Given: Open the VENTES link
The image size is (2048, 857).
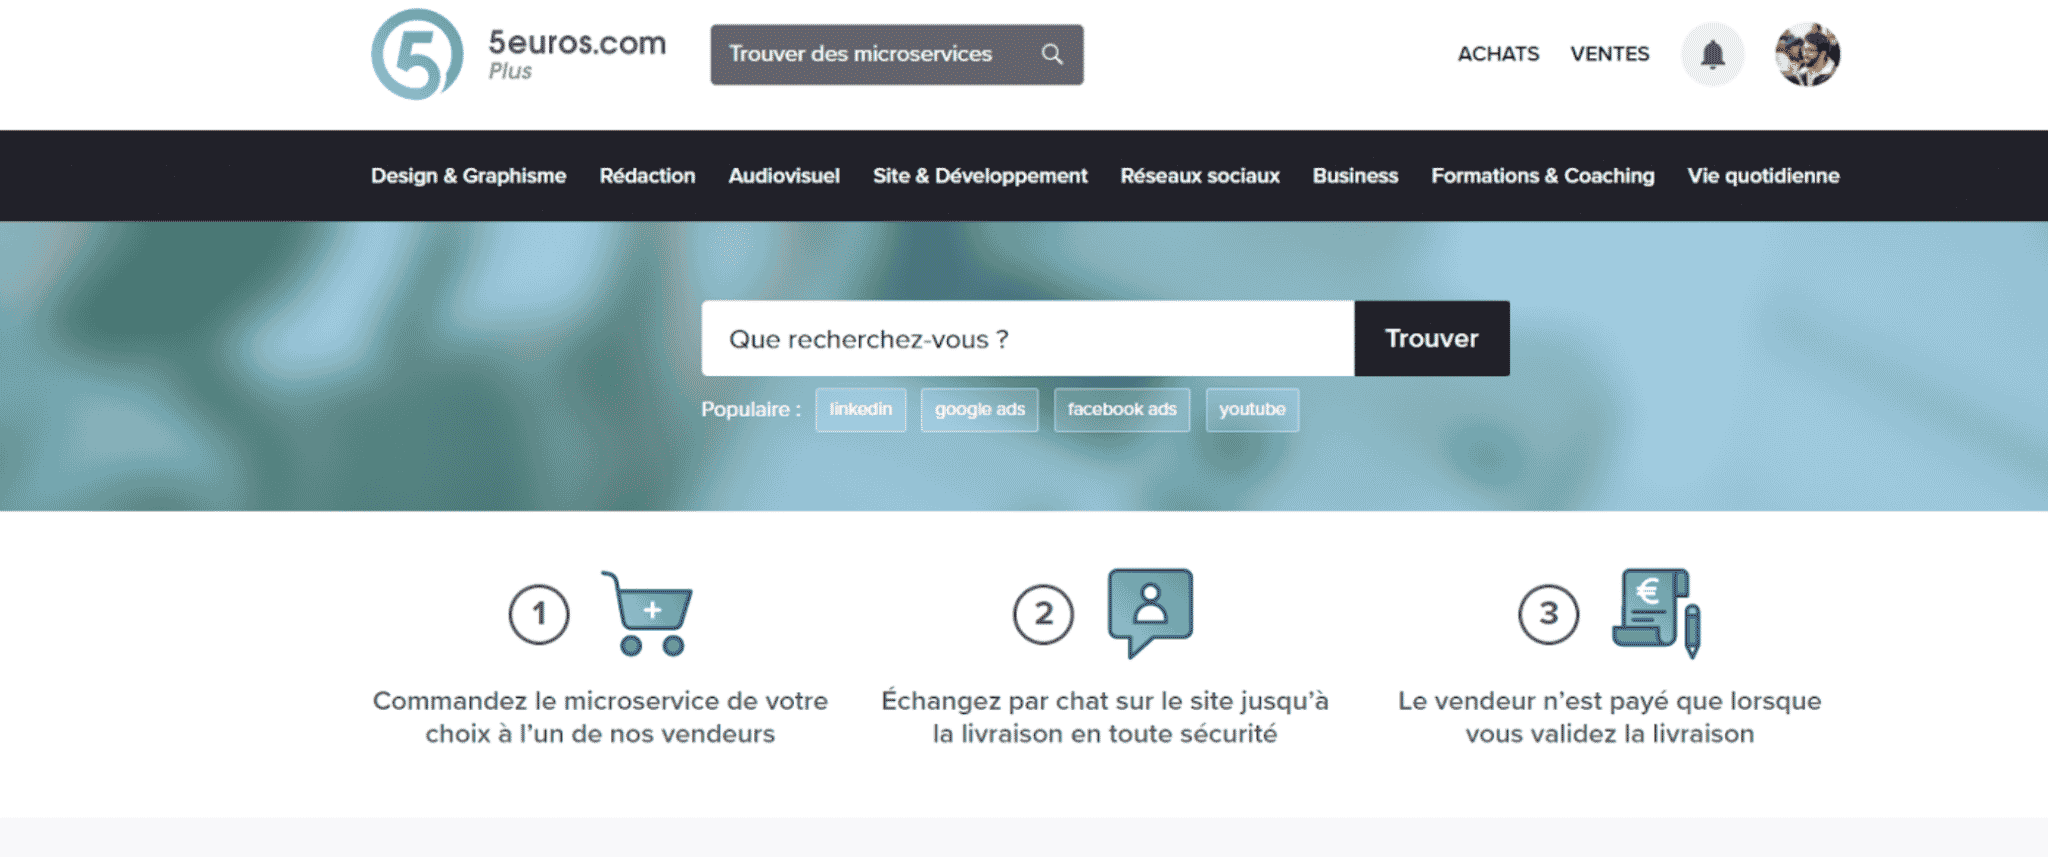Looking at the screenshot, I should 1610,54.
